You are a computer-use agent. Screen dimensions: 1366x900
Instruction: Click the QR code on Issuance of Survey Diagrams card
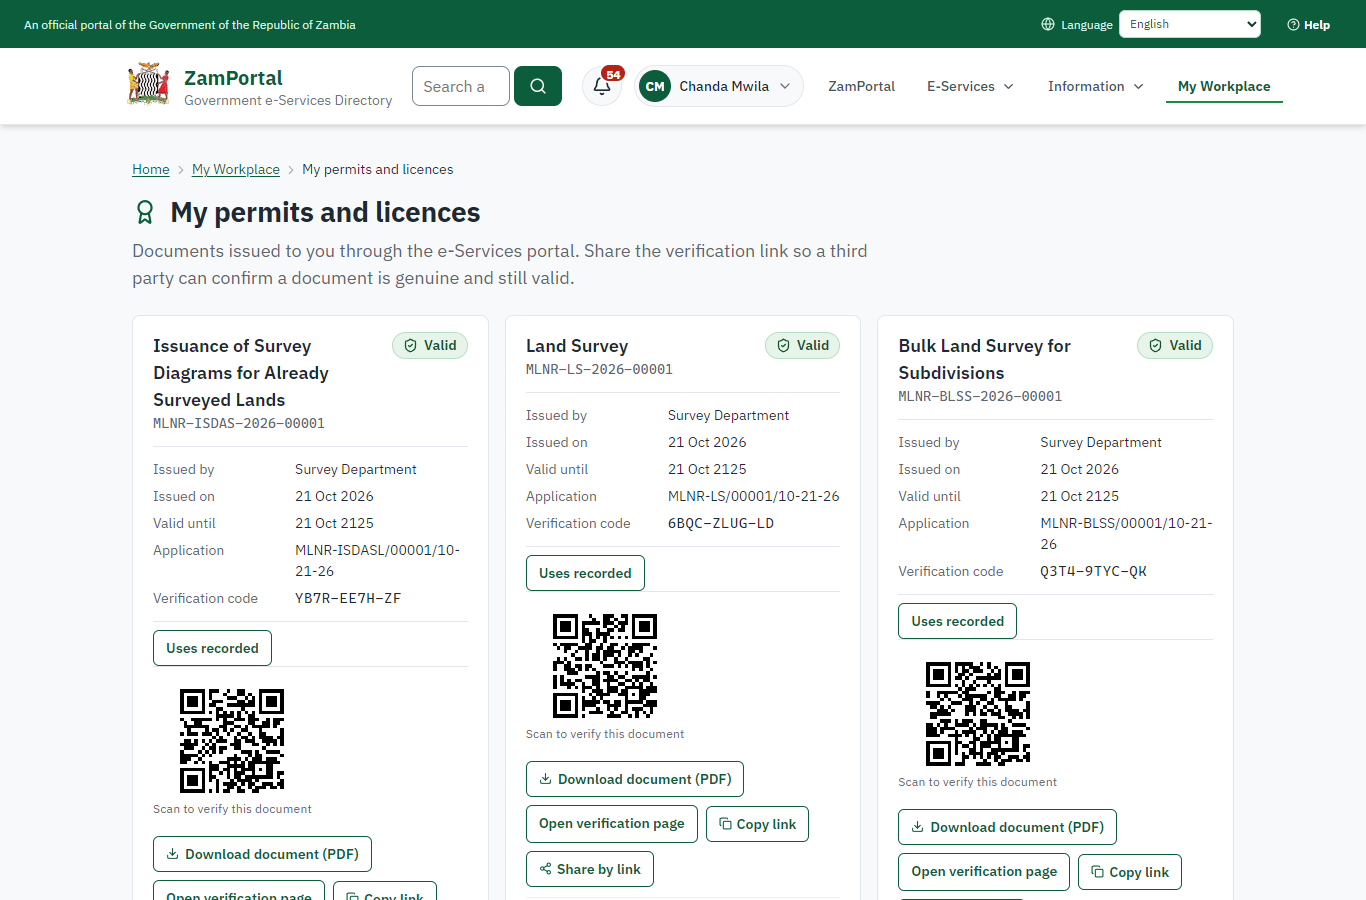click(x=232, y=741)
